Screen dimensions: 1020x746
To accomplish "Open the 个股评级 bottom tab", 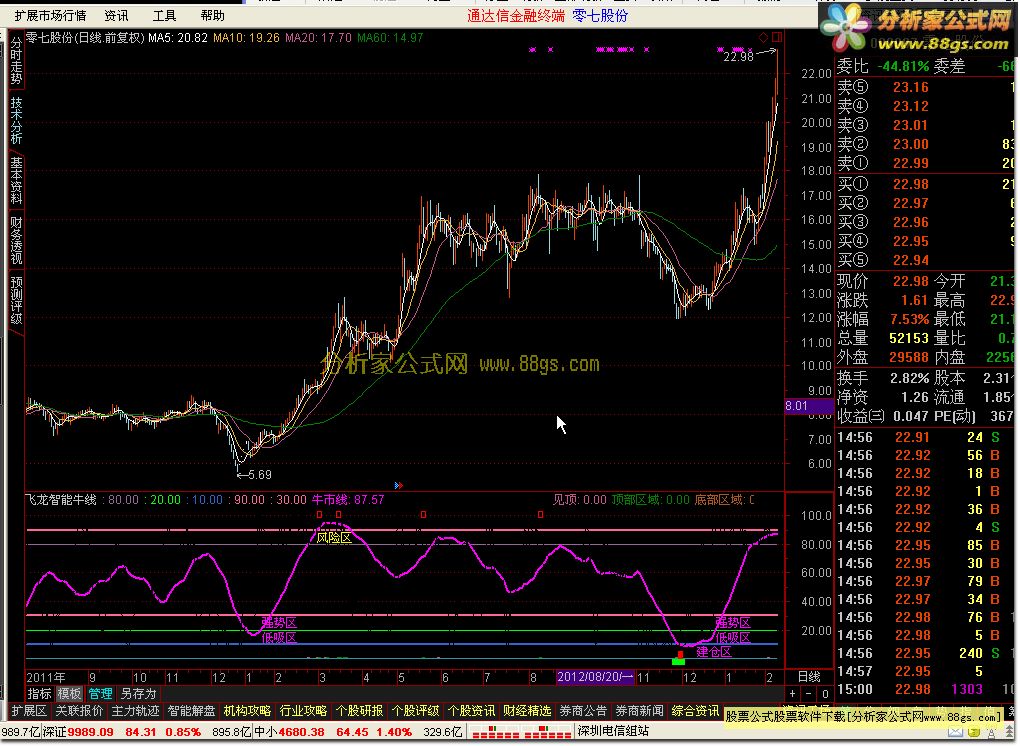I will [x=415, y=711].
